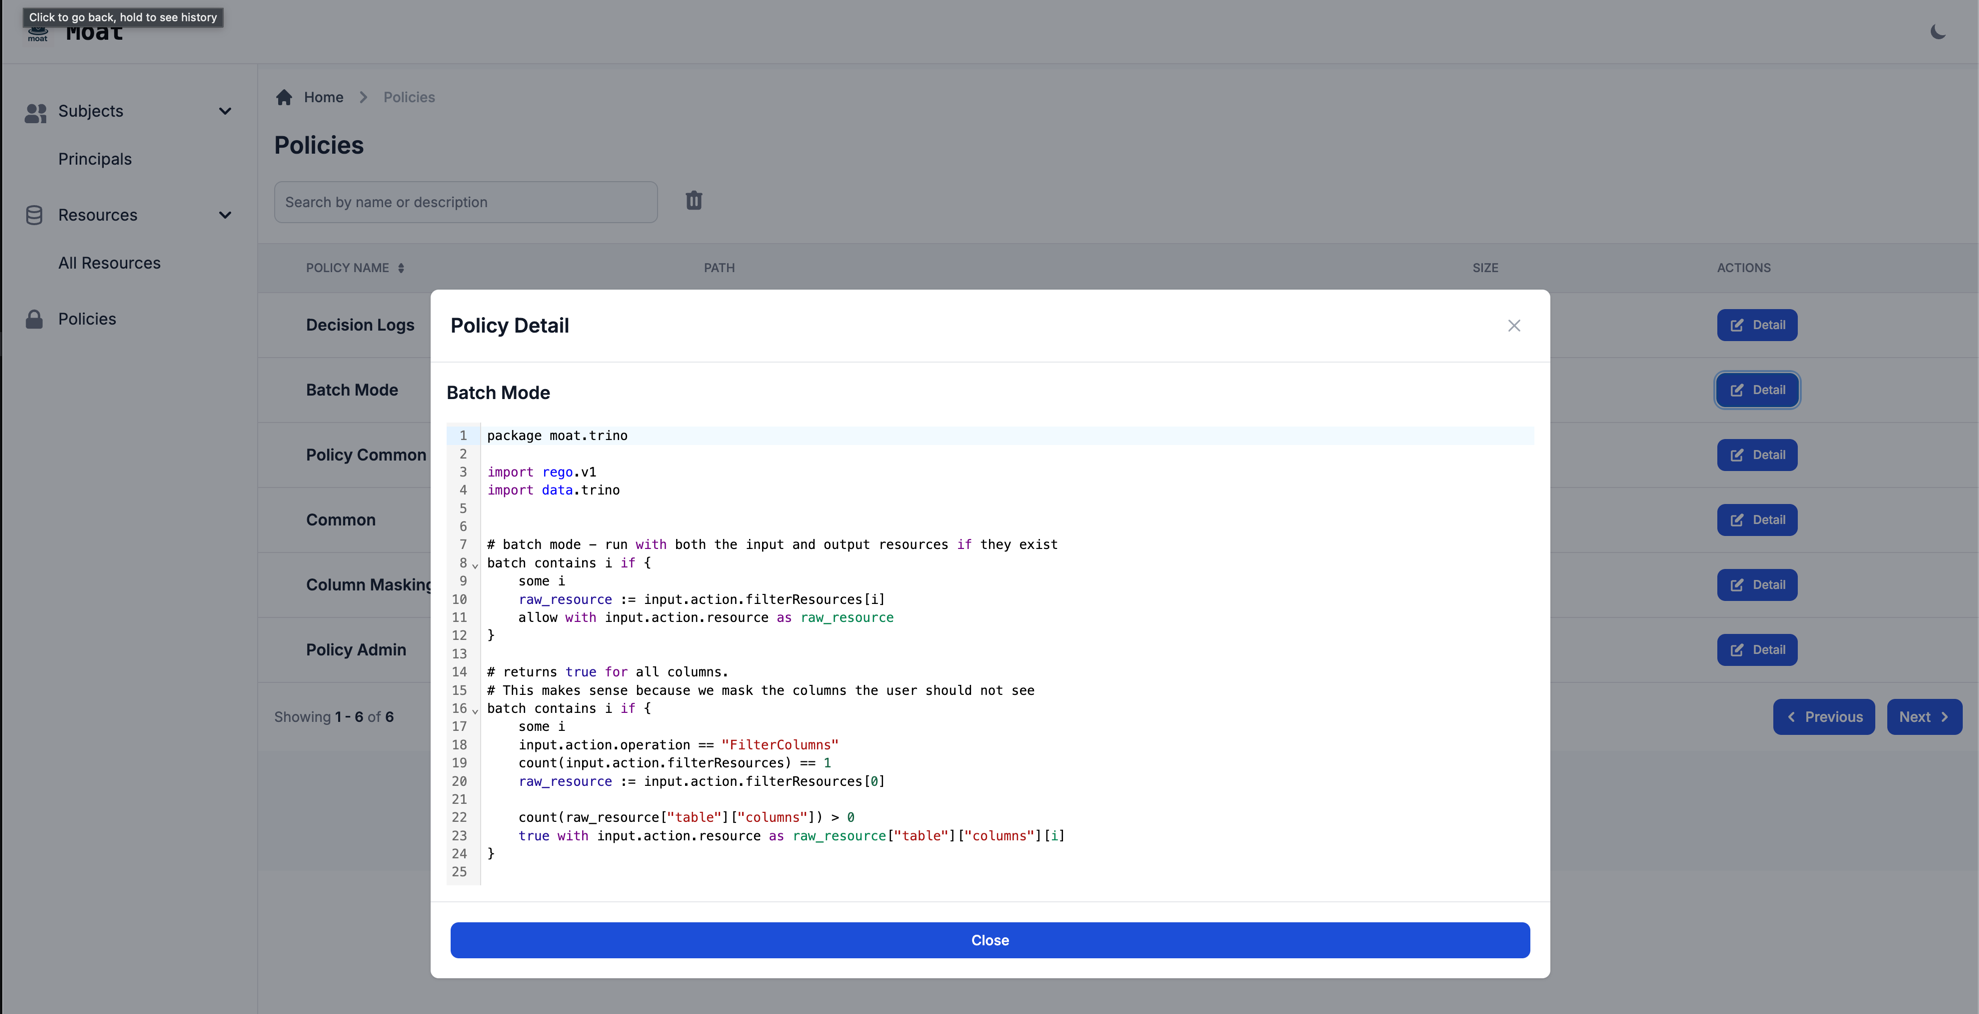Image resolution: width=1979 pixels, height=1014 pixels.
Task: Fold code block at line 8
Action: pos(475,565)
